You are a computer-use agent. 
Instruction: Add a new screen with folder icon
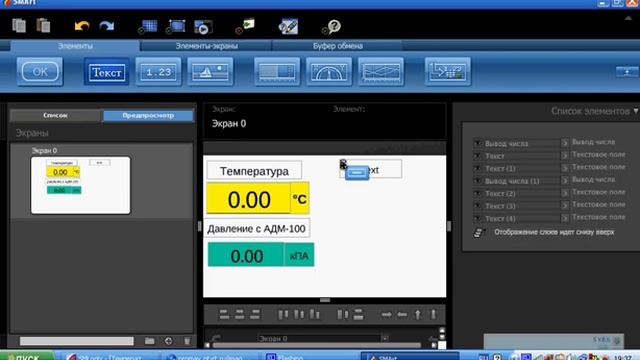(x=149, y=341)
